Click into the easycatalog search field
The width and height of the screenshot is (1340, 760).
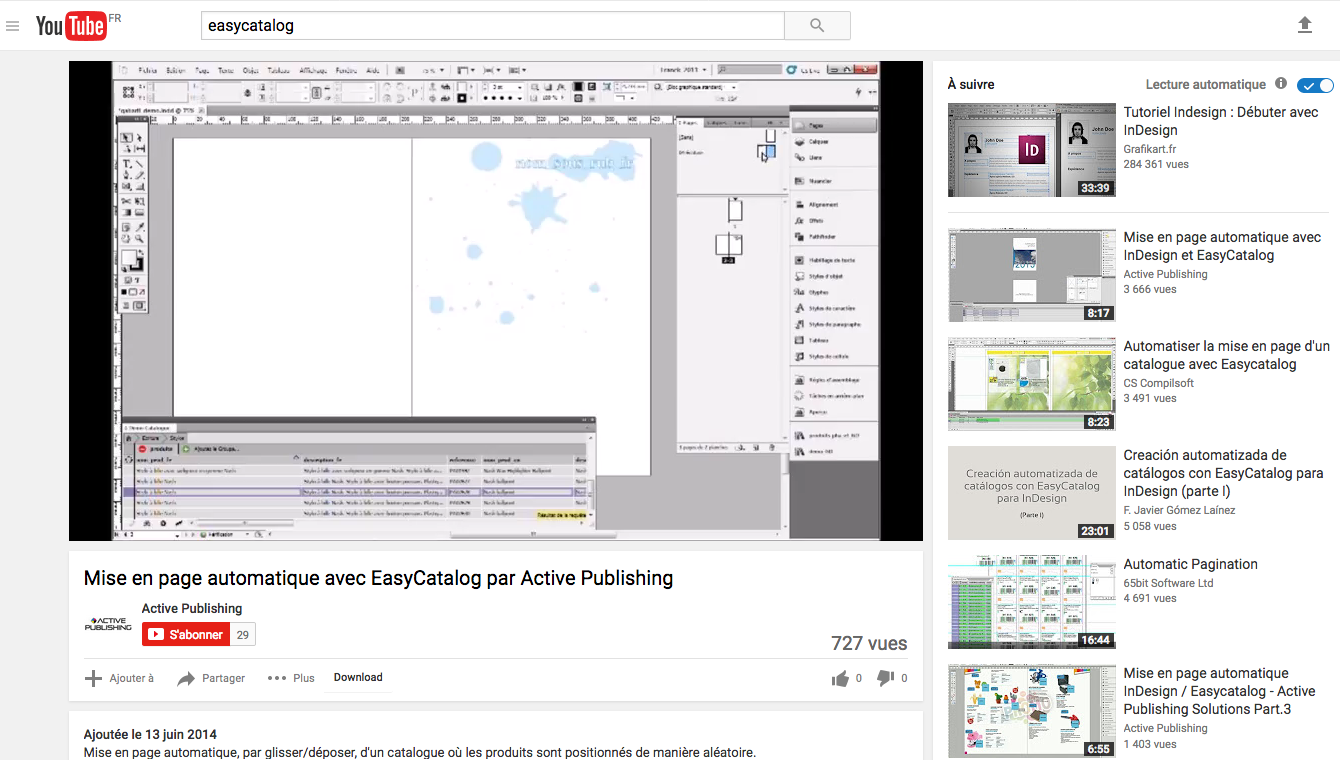pyautogui.click(x=492, y=26)
